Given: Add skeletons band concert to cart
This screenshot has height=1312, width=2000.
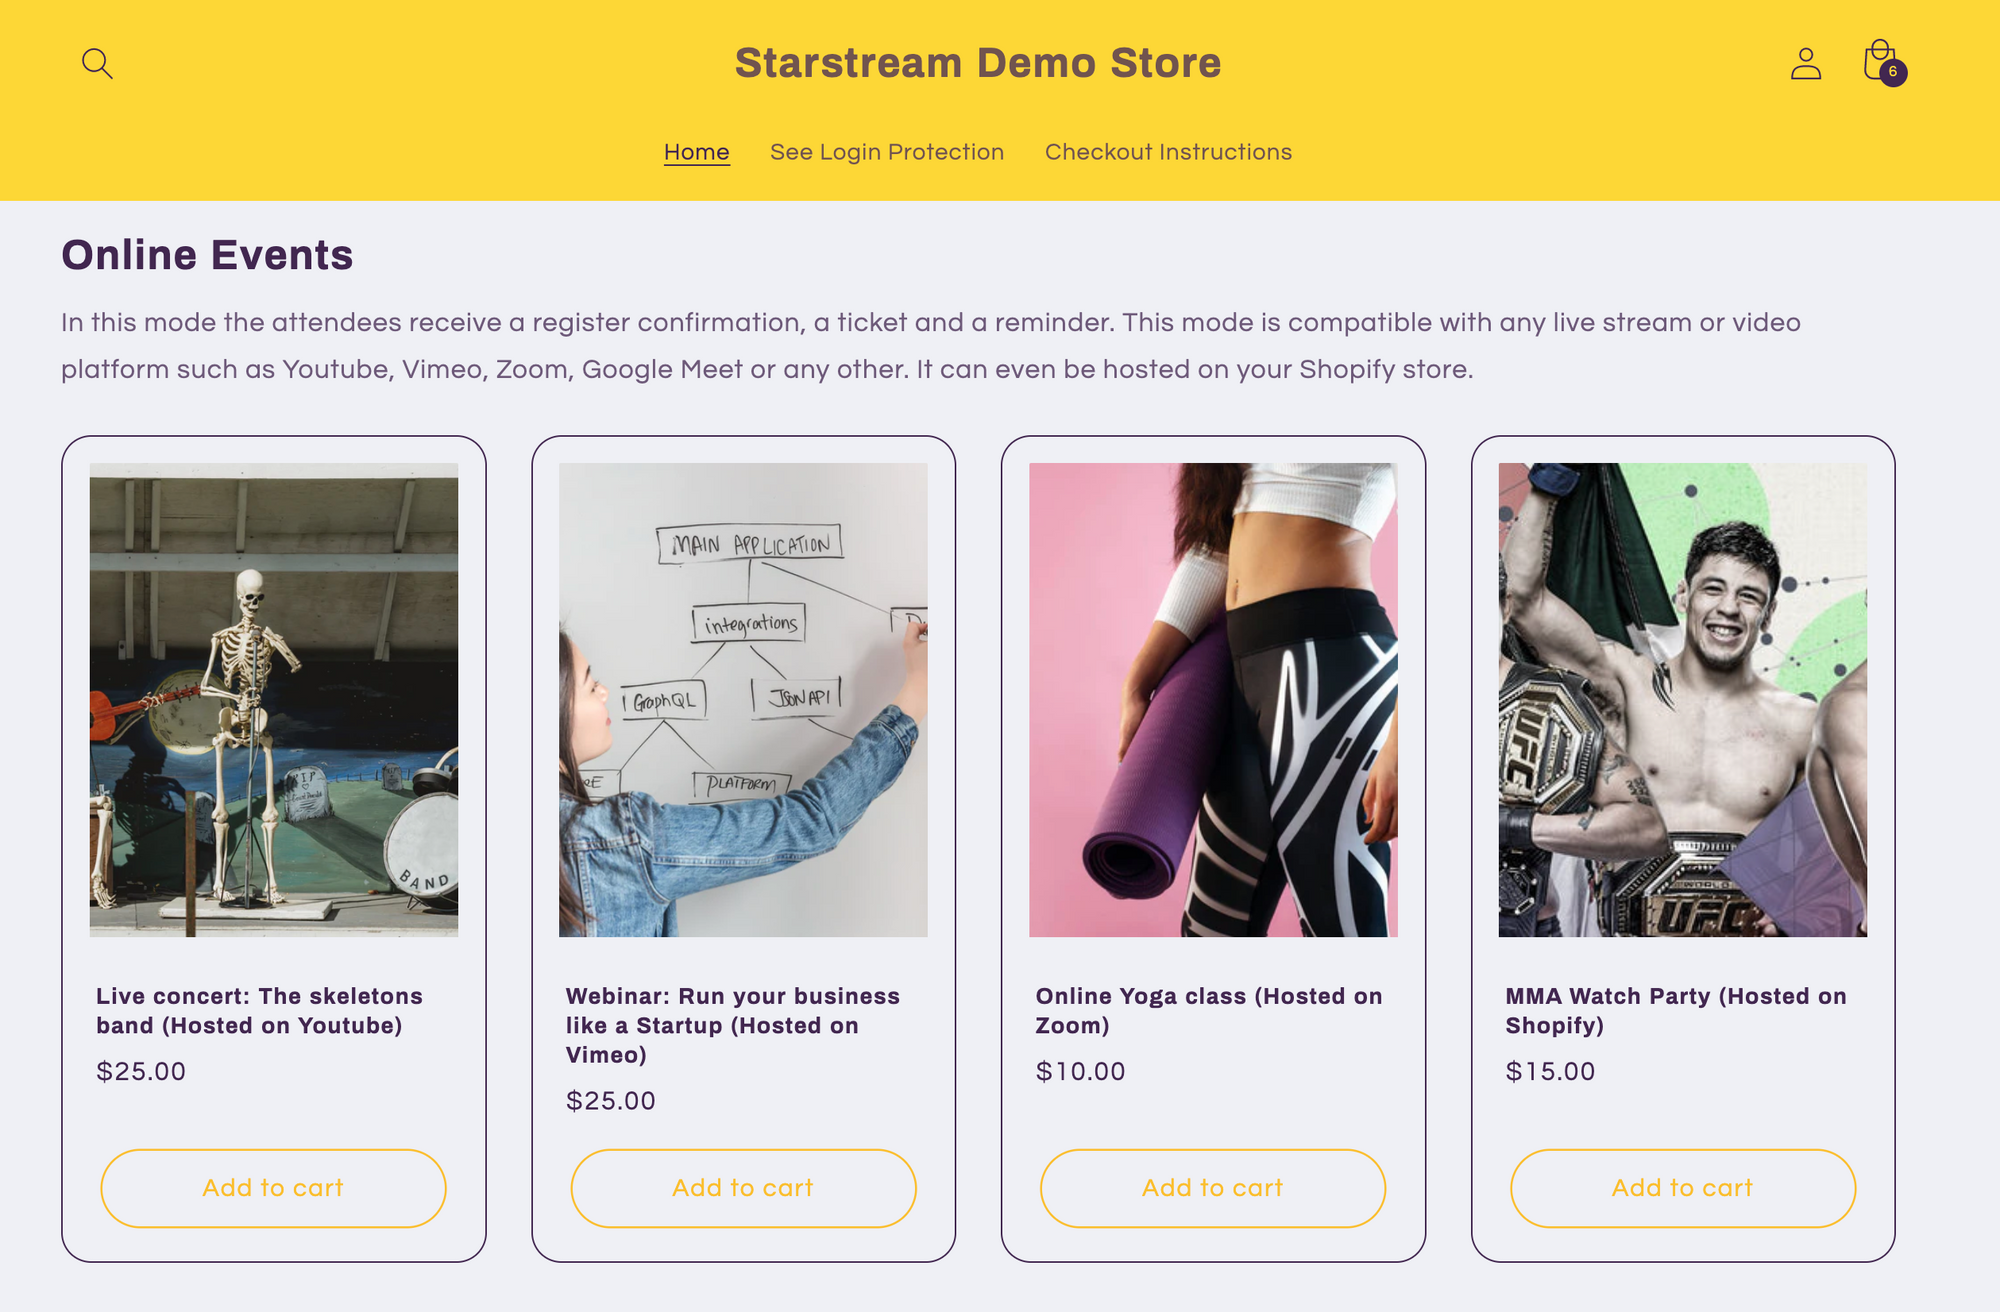Looking at the screenshot, I should tap(273, 1188).
